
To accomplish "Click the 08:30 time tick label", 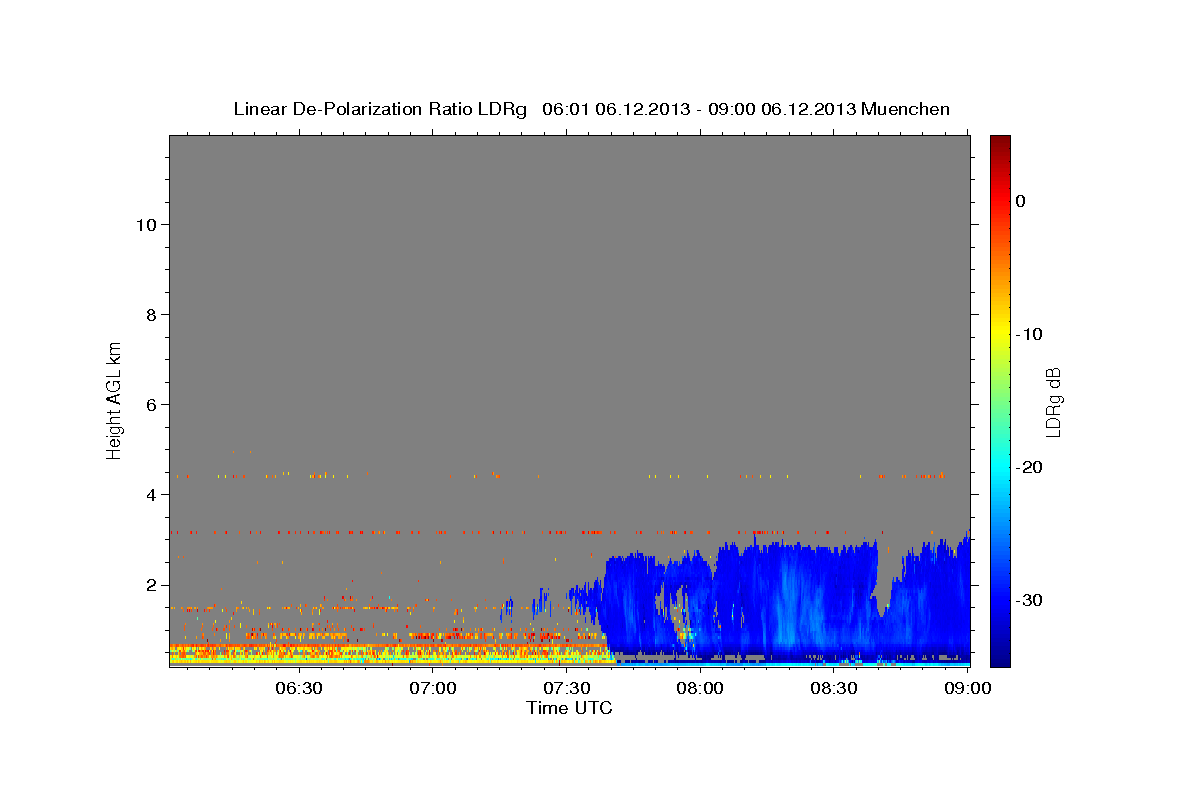I will tap(834, 688).
